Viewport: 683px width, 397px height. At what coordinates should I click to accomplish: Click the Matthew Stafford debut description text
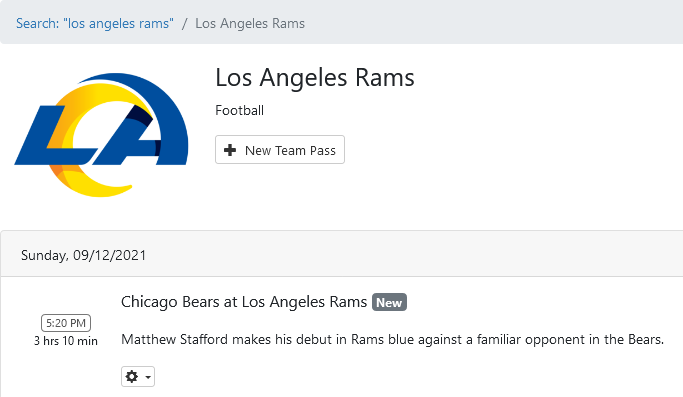[392, 339]
